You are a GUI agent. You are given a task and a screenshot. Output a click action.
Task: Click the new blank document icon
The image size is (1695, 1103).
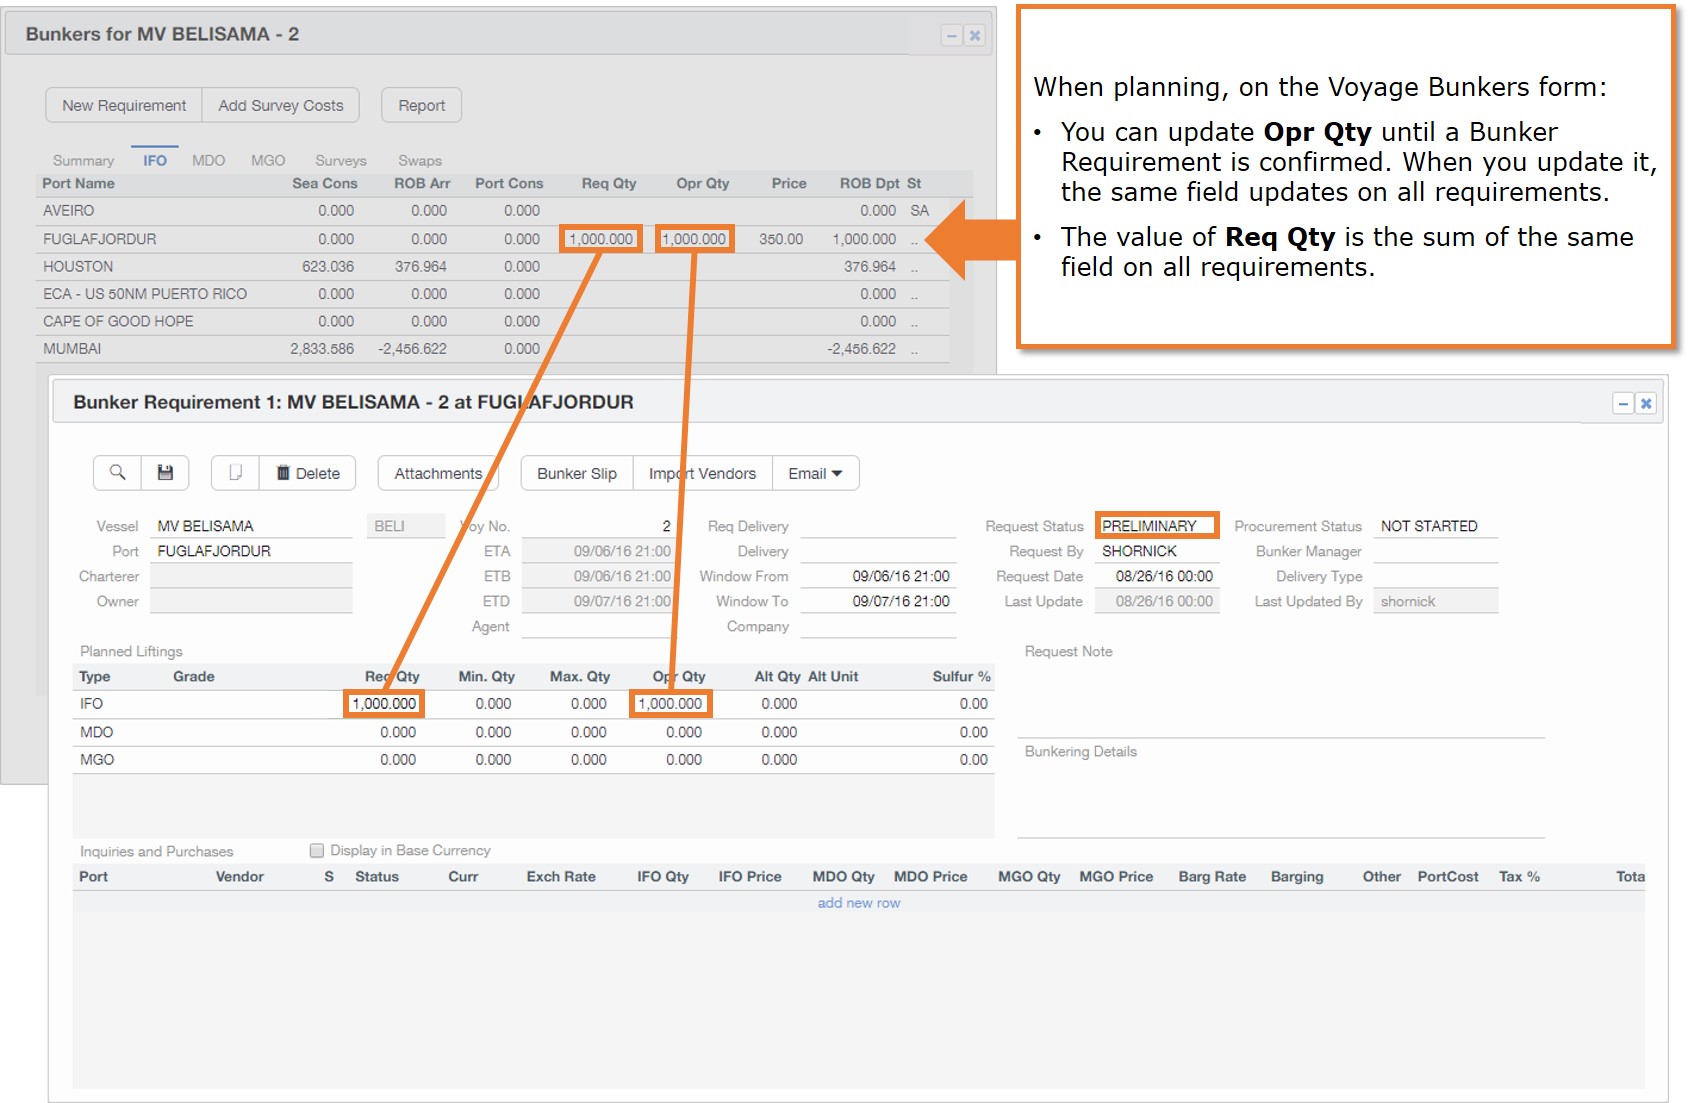tap(235, 473)
